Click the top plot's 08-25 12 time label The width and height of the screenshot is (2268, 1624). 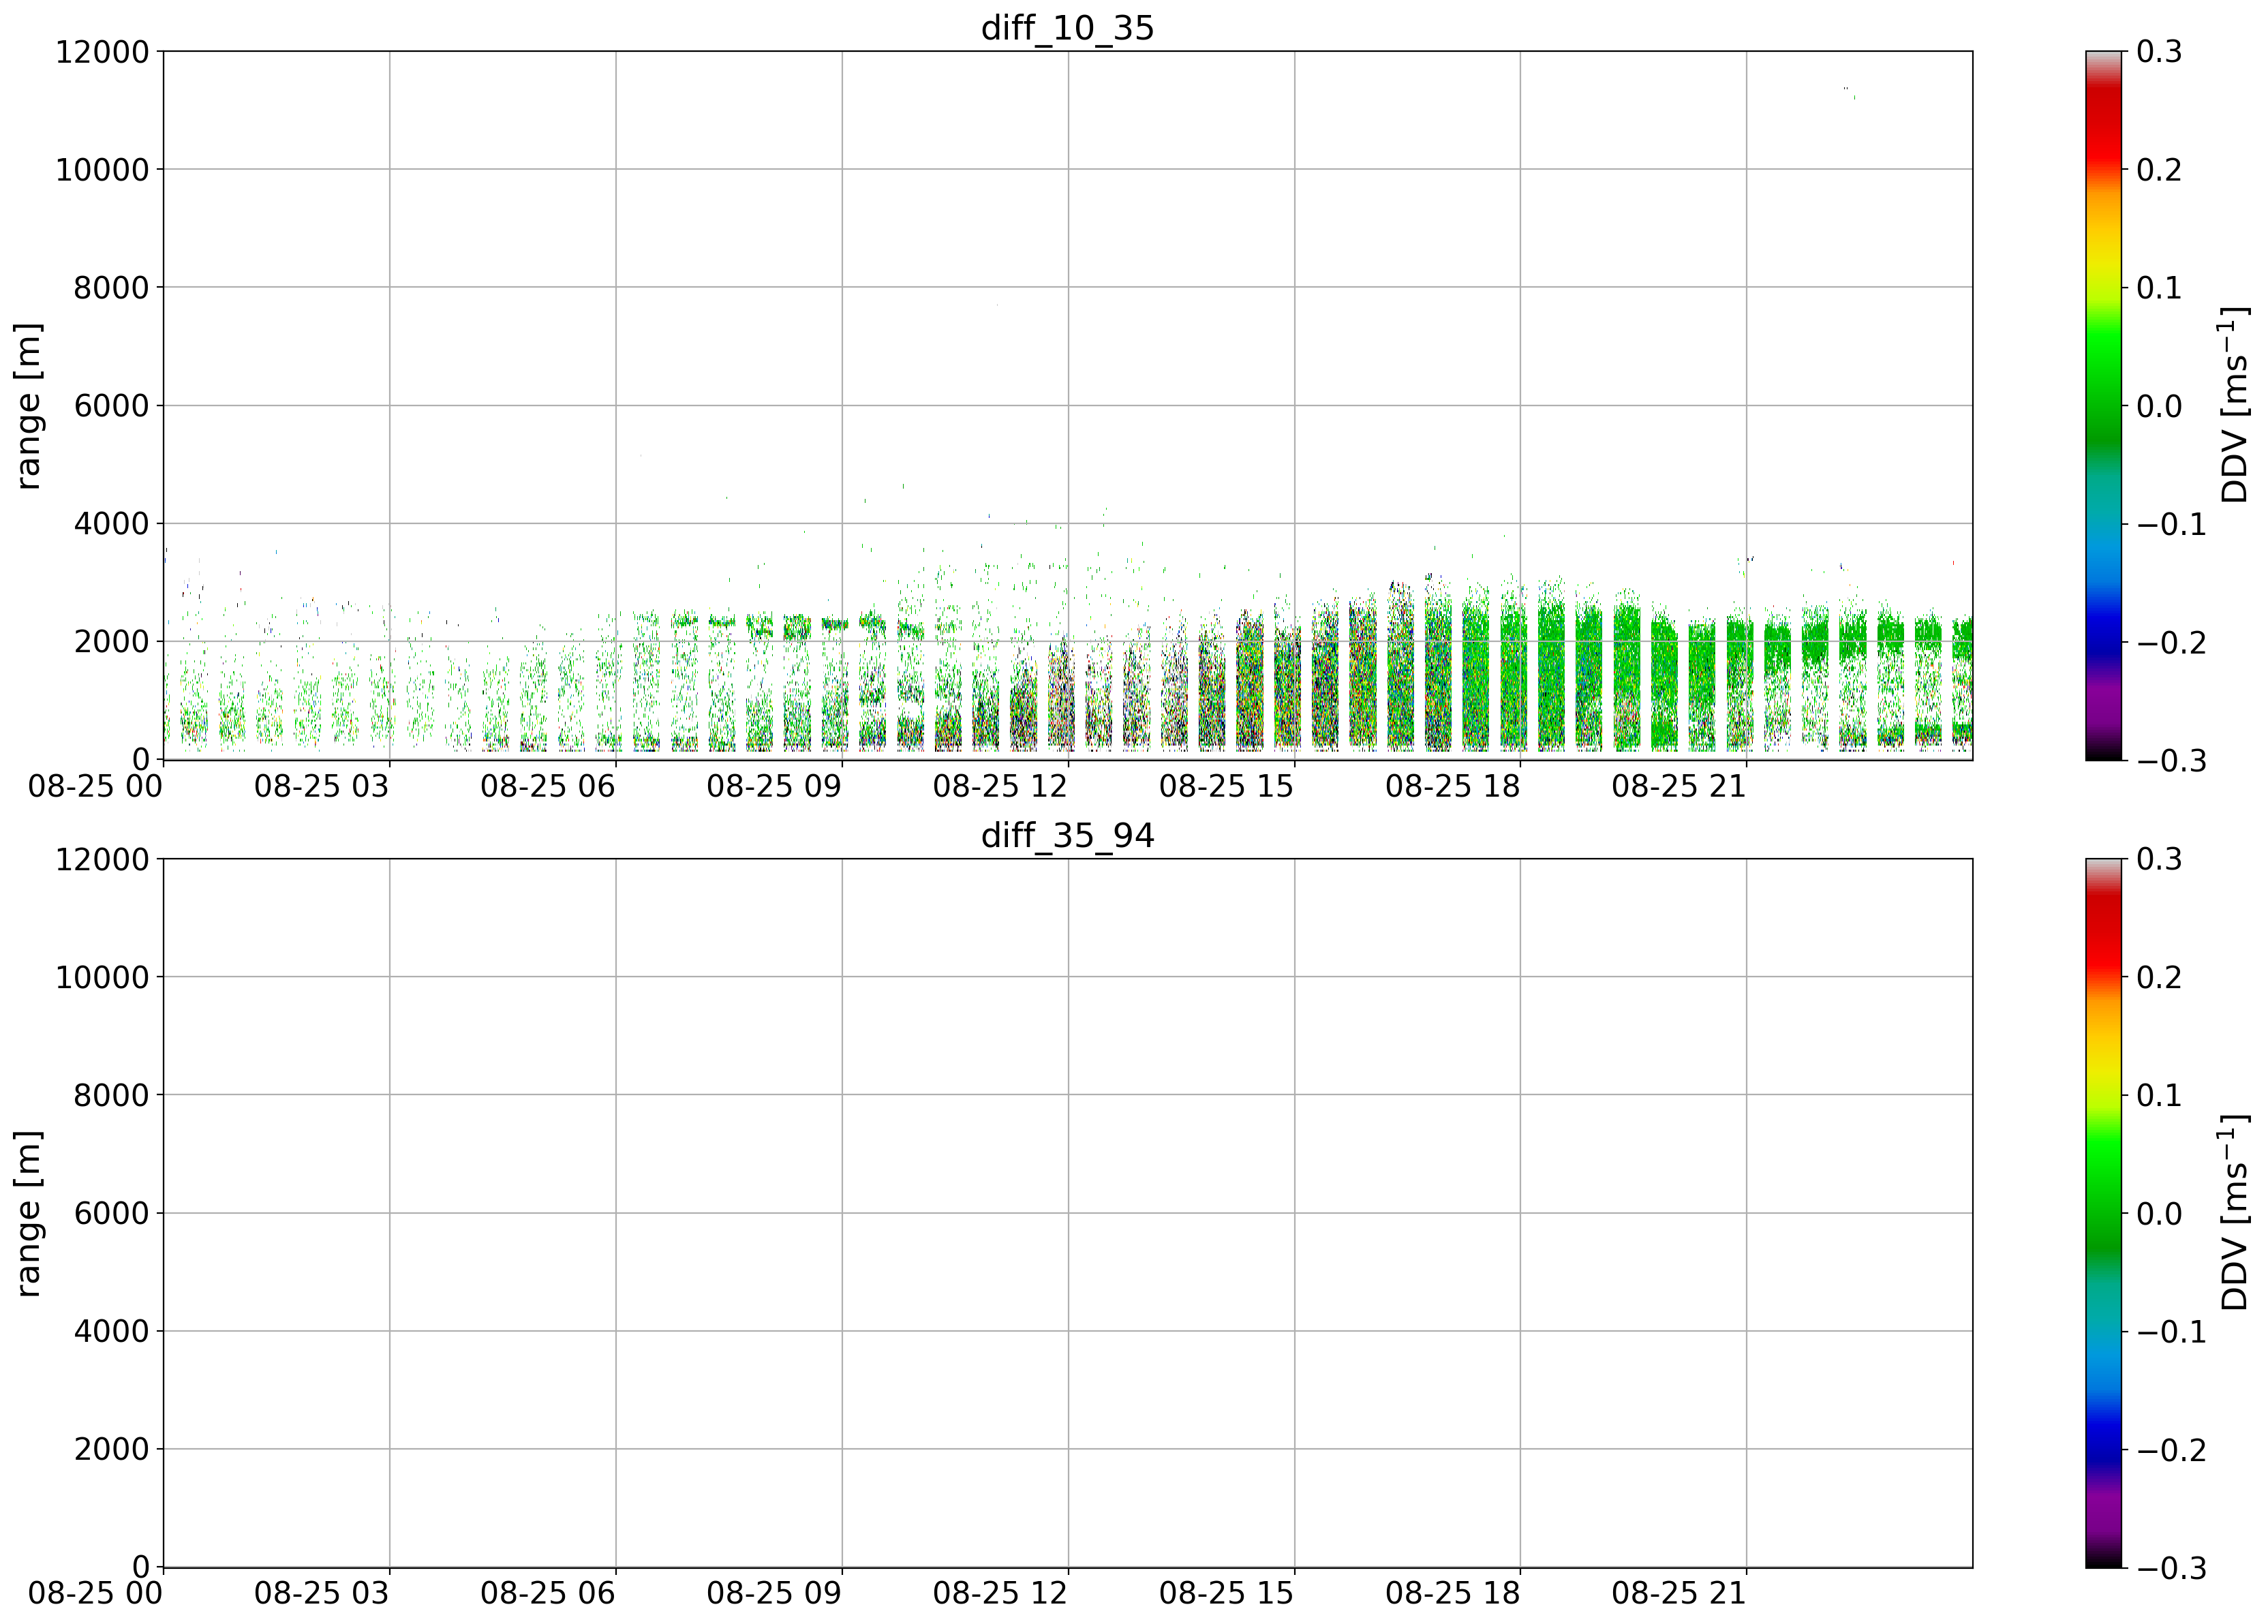(1000, 786)
